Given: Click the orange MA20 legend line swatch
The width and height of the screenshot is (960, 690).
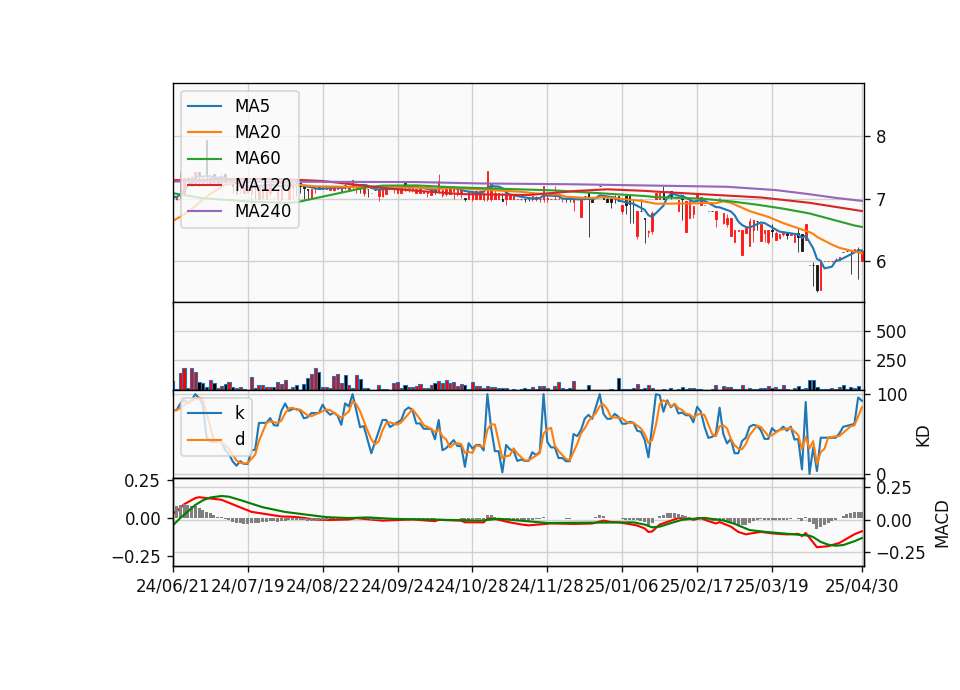Looking at the screenshot, I should click(x=204, y=132).
